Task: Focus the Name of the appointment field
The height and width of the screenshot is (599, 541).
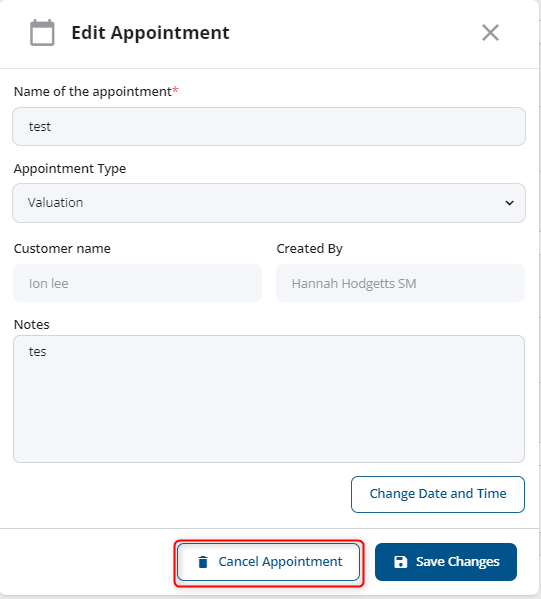Action: (x=269, y=126)
